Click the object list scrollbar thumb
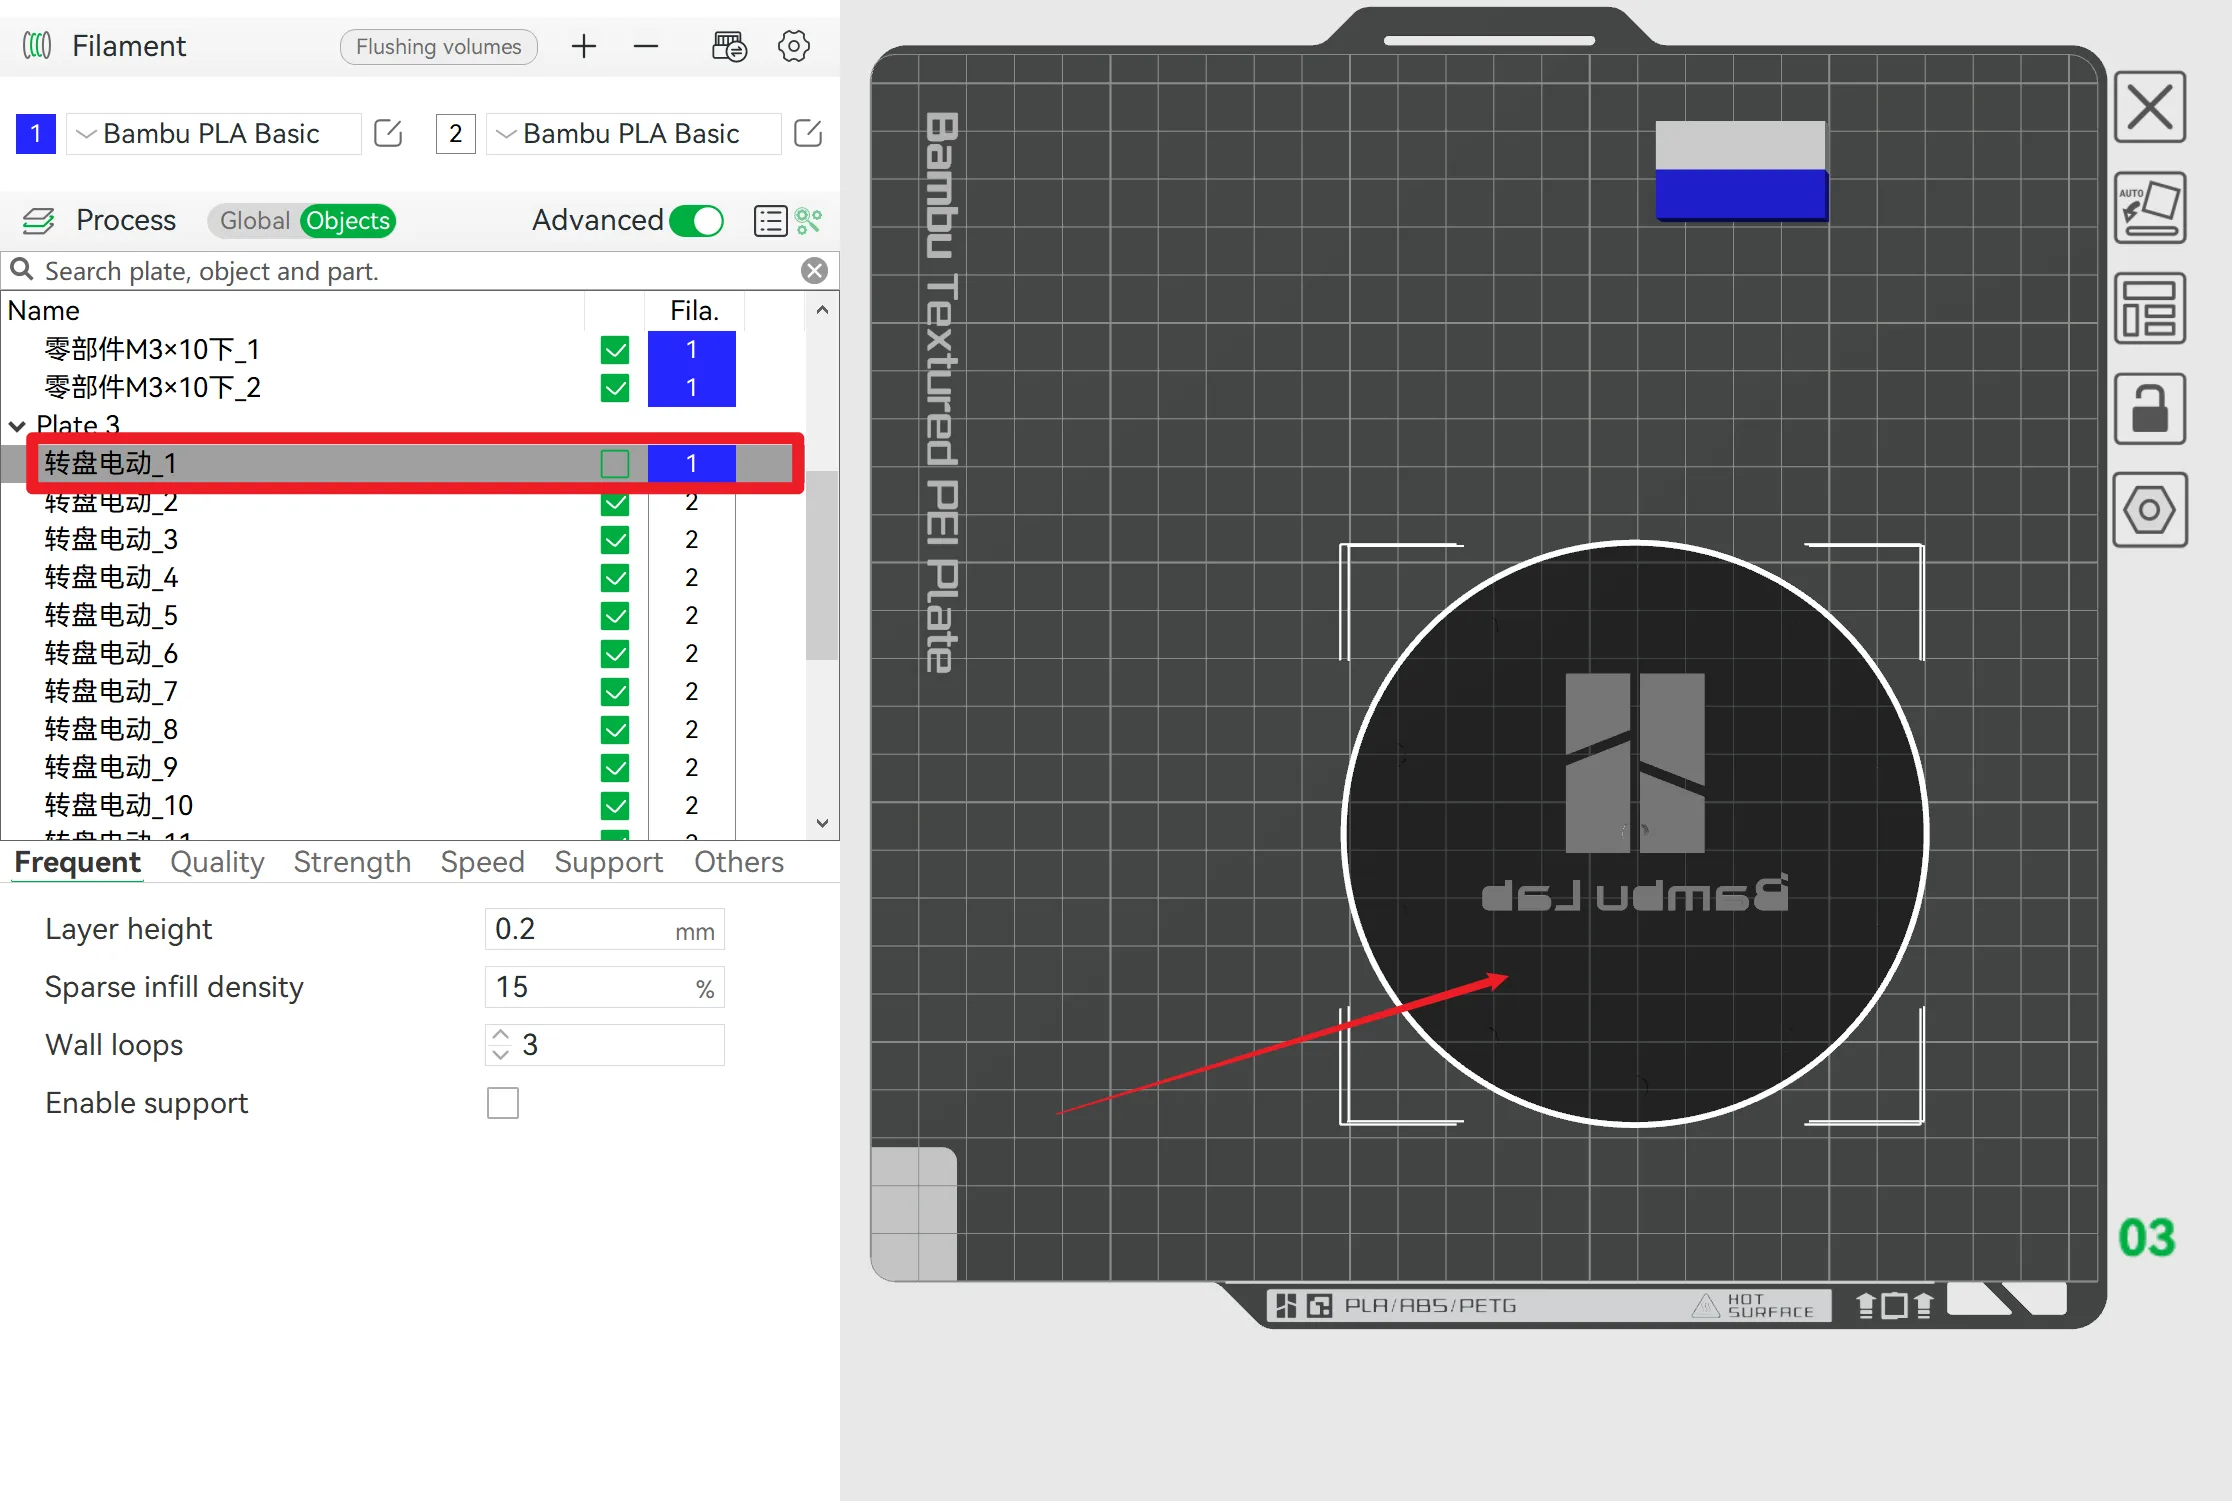Image resolution: width=2232 pixels, height=1501 pixels. [822, 565]
